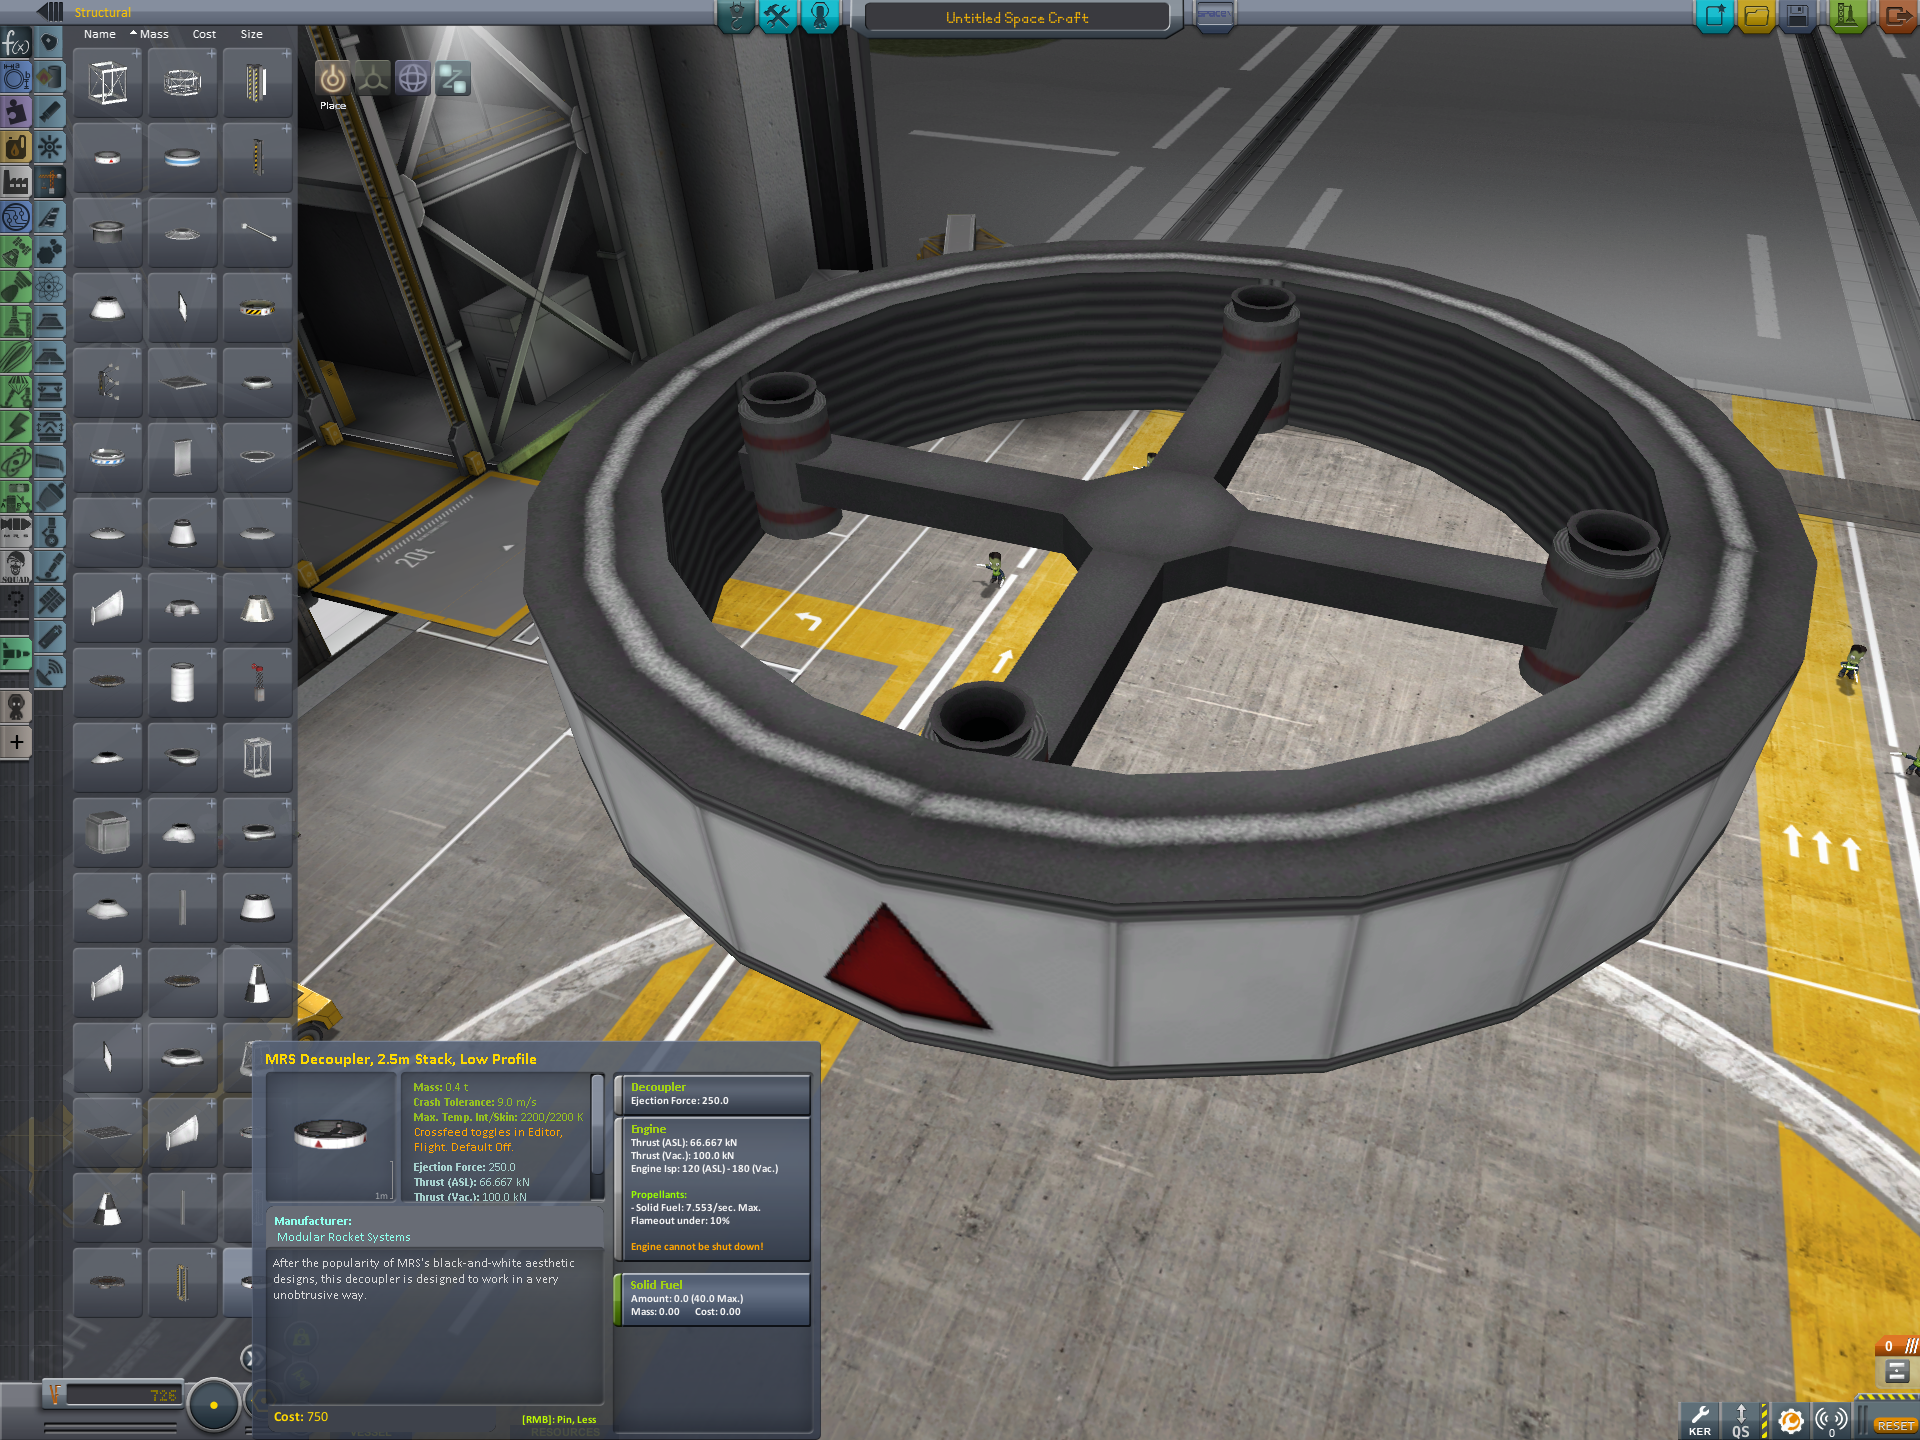Activate the Offset gizmo tool

373,78
